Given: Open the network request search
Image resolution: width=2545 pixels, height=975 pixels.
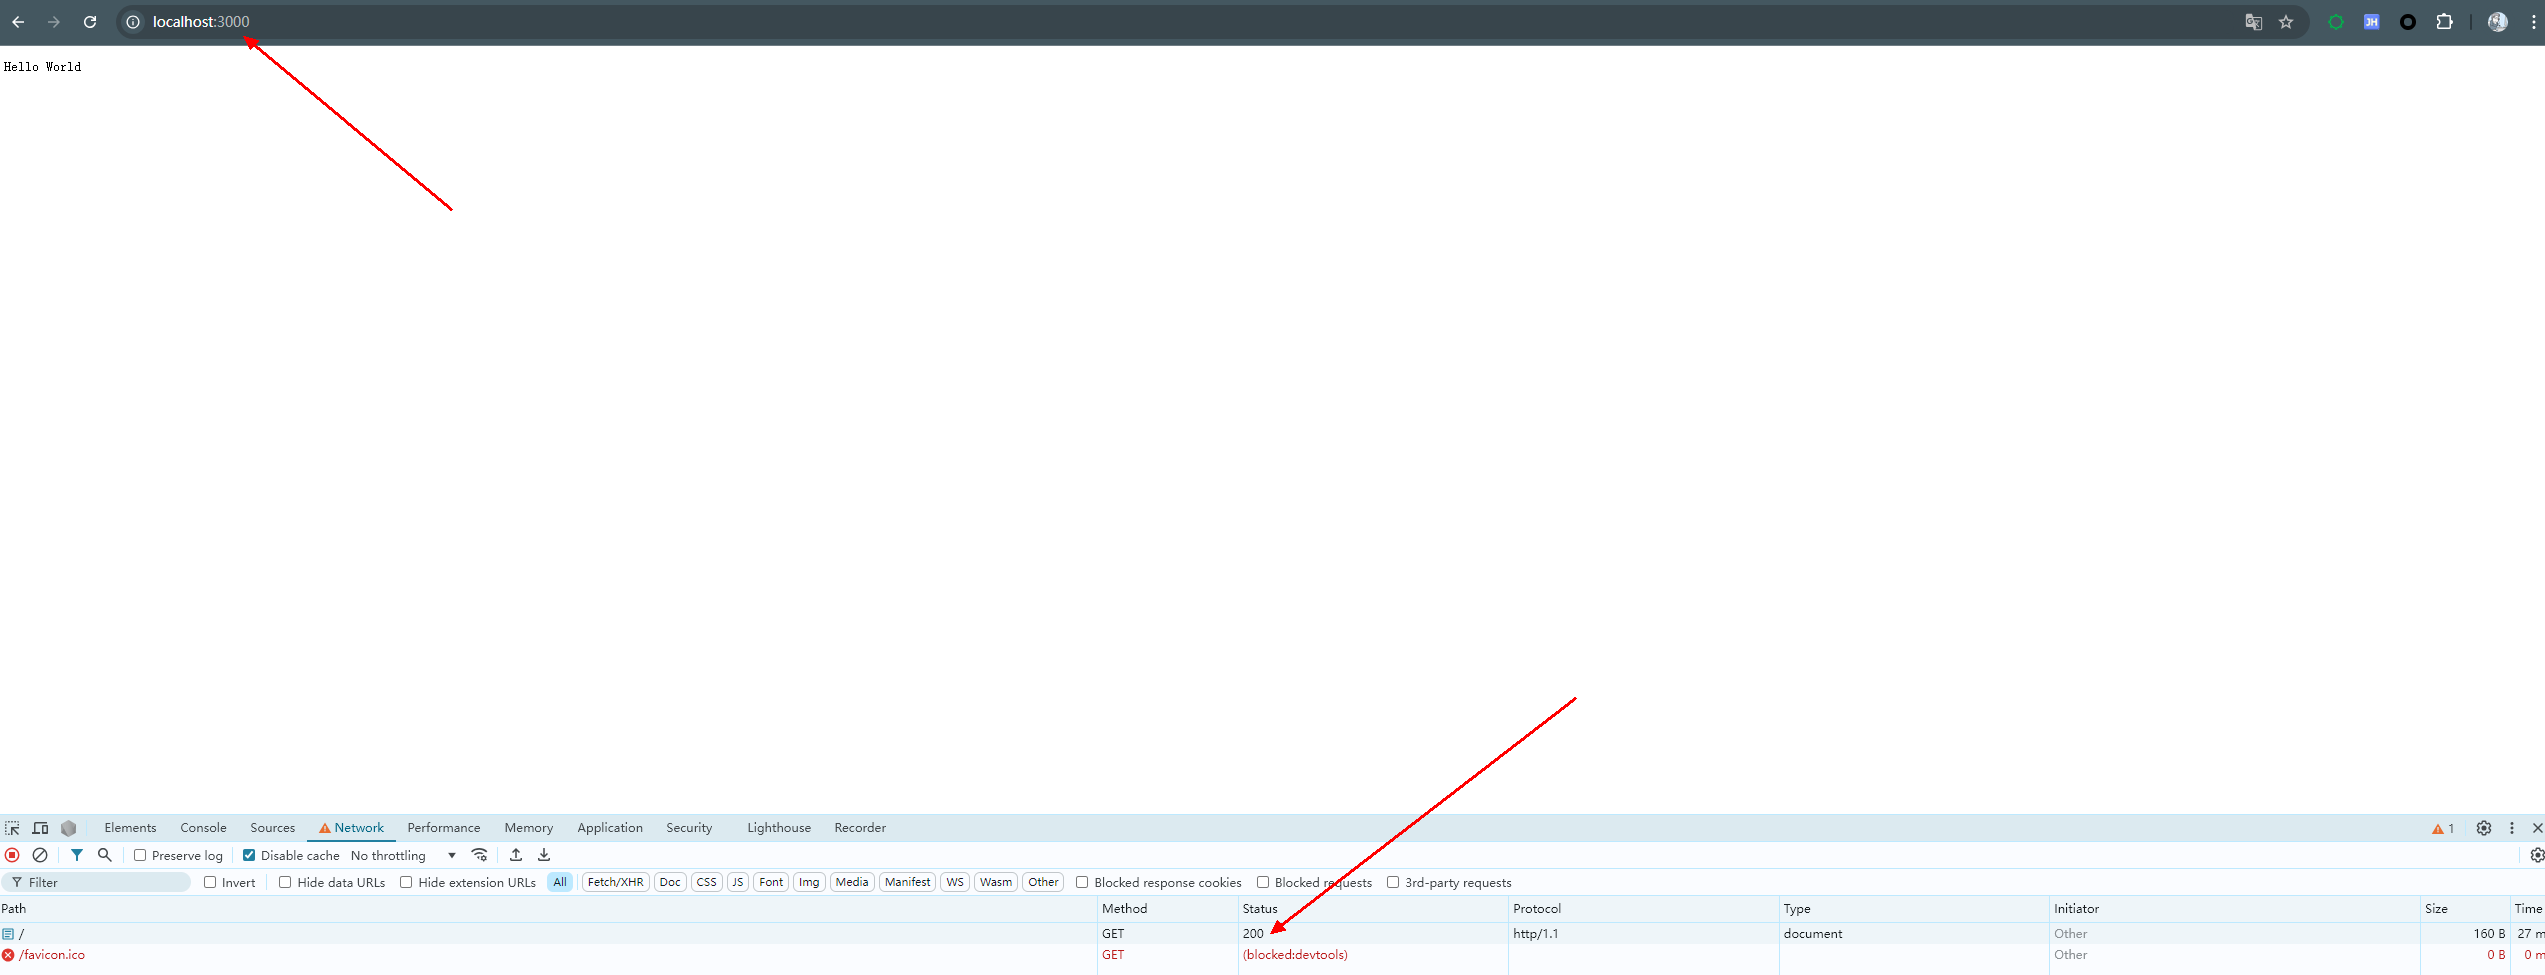Looking at the screenshot, I should tap(104, 855).
